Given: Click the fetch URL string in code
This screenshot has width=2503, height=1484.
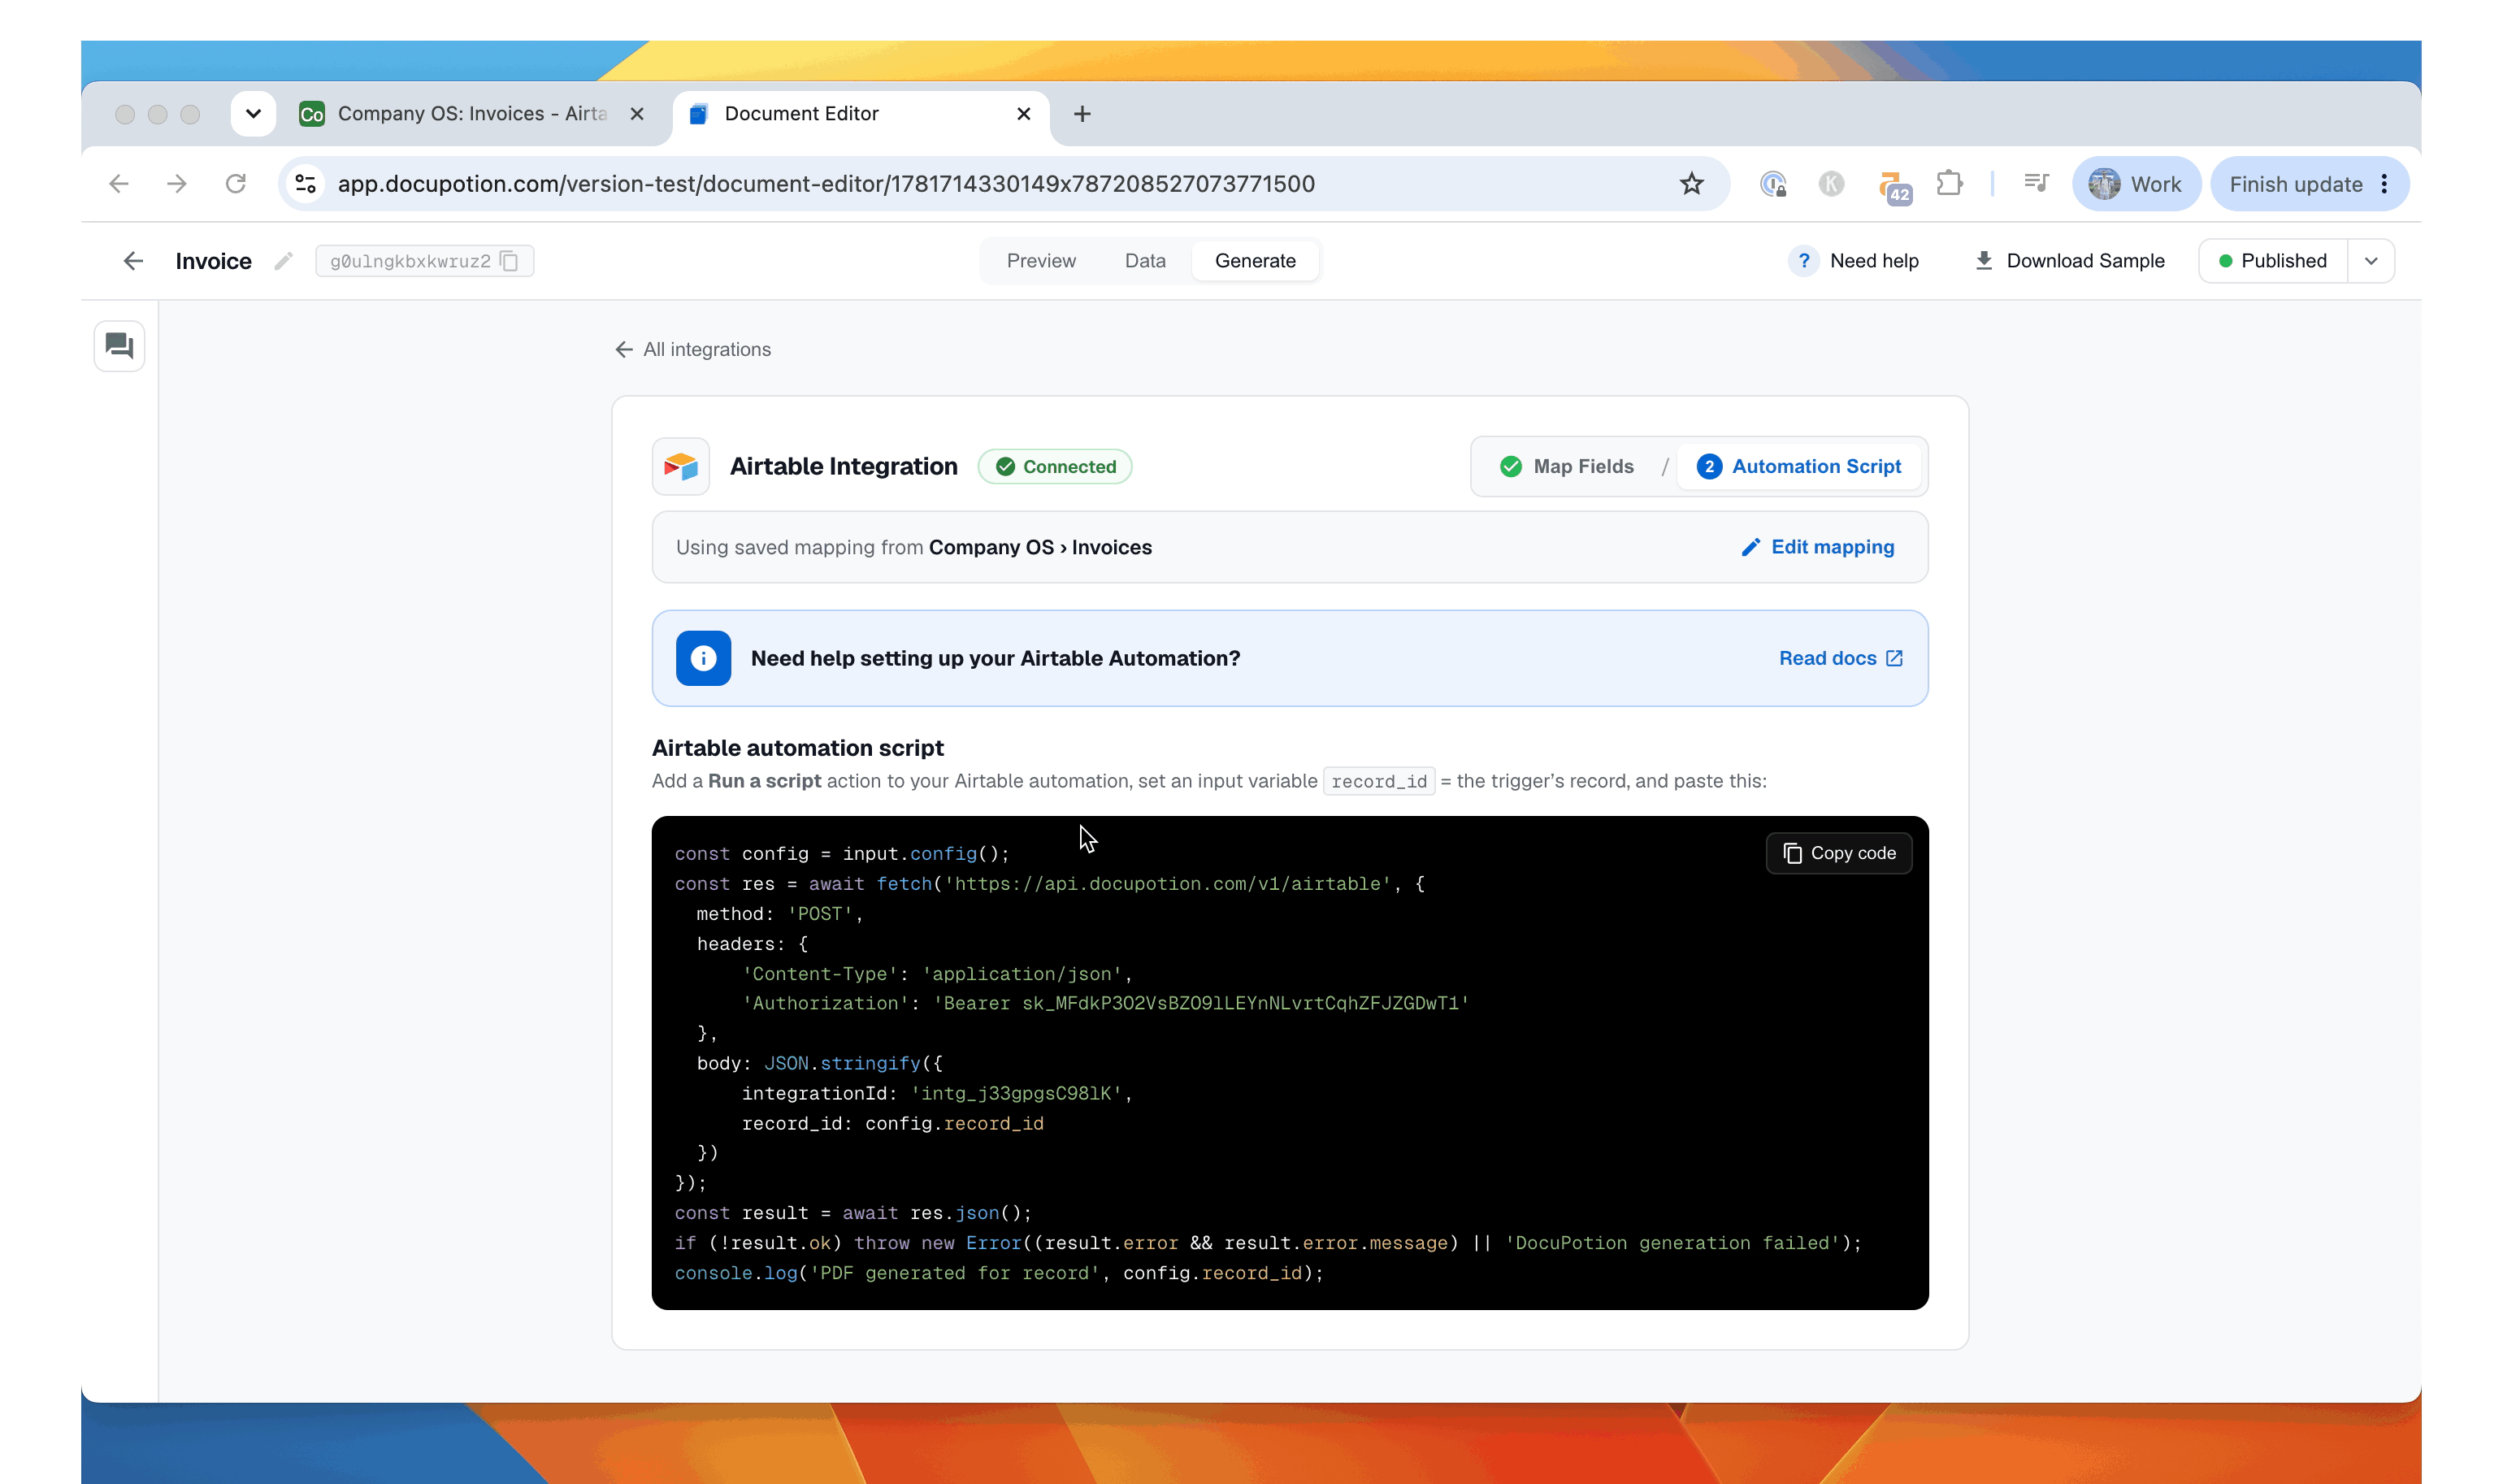Looking at the screenshot, I should (1166, 883).
